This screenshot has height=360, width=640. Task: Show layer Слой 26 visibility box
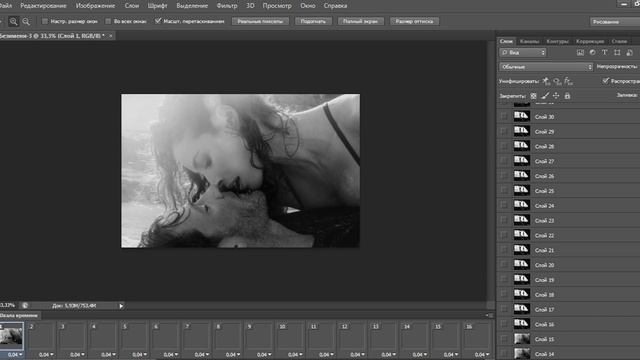pos(504,176)
